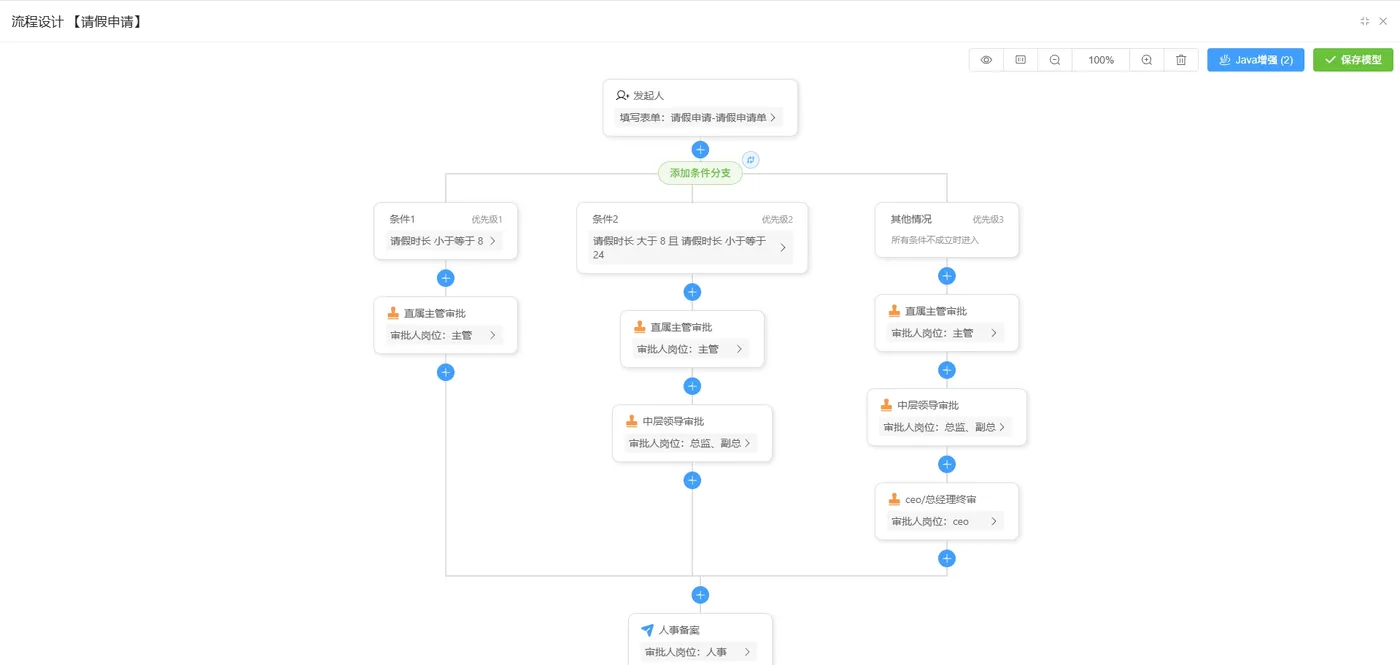Zoom out using the magnifier minus icon
Image resolution: width=1400 pixels, height=665 pixels.
click(1054, 60)
